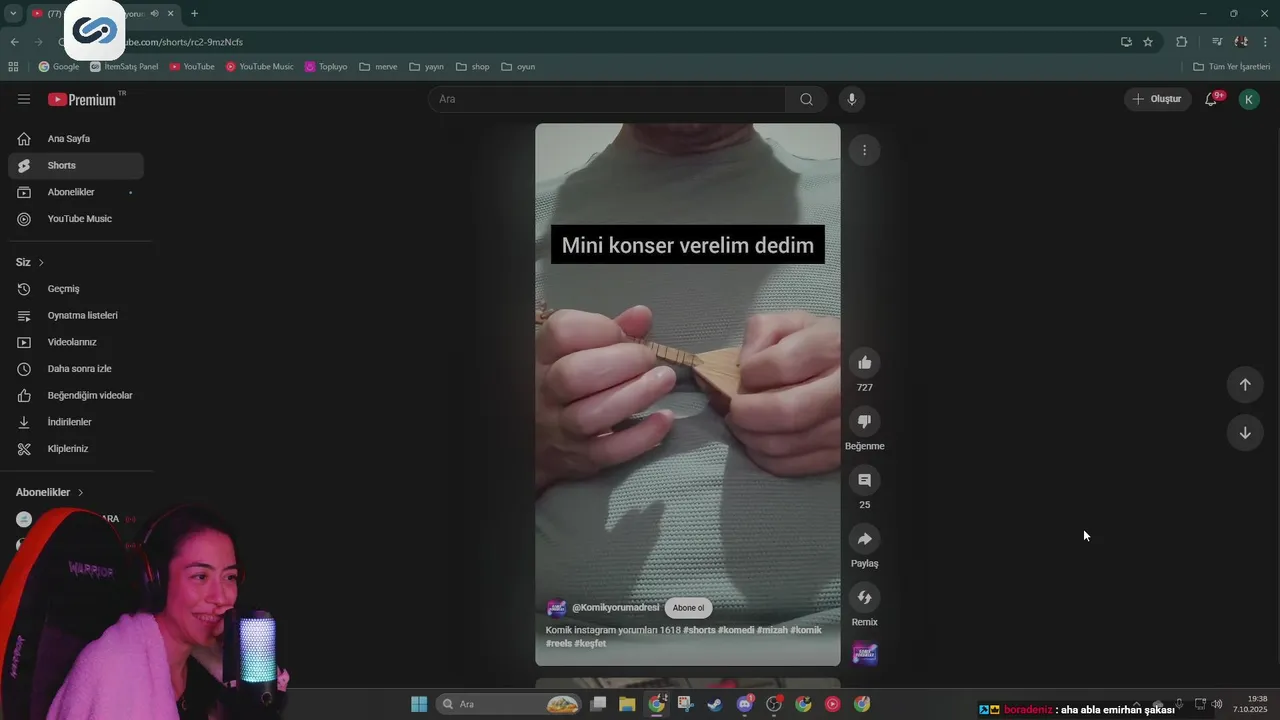Image resolution: width=1280 pixels, height=720 pixels.
Task: Click the Oluştur create button
Action: tap(1157, 99)
